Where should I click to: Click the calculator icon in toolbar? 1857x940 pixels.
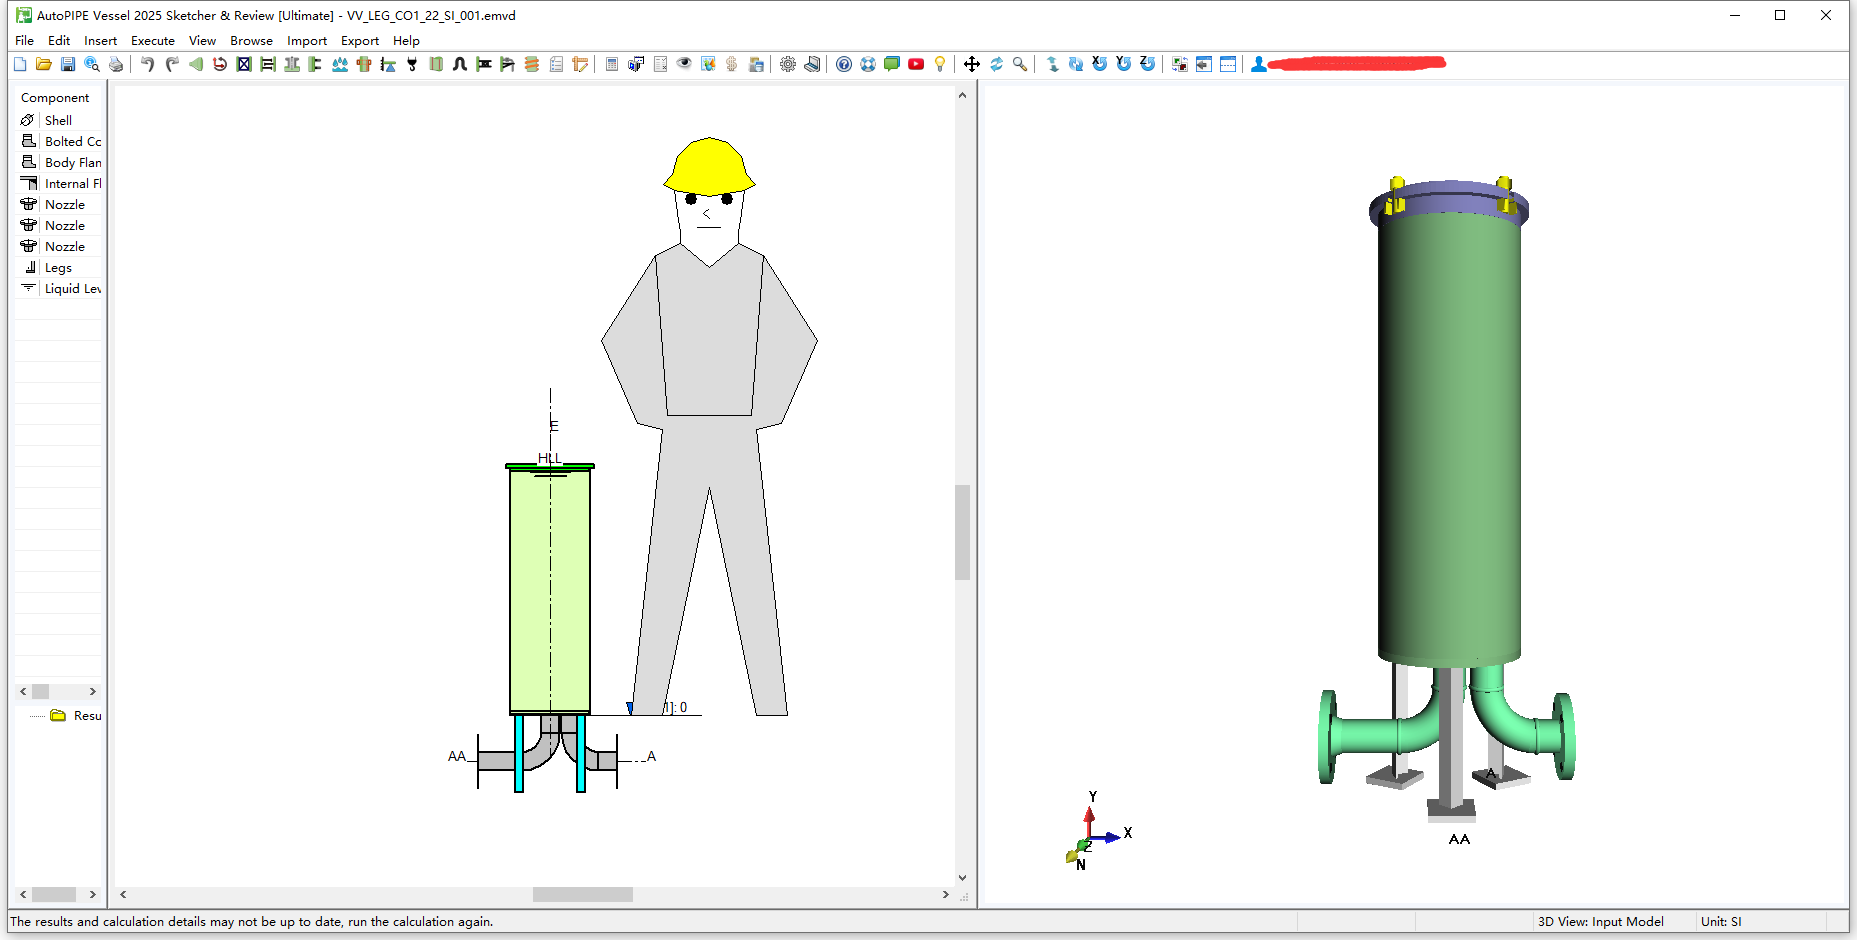(x=612, y=64)
